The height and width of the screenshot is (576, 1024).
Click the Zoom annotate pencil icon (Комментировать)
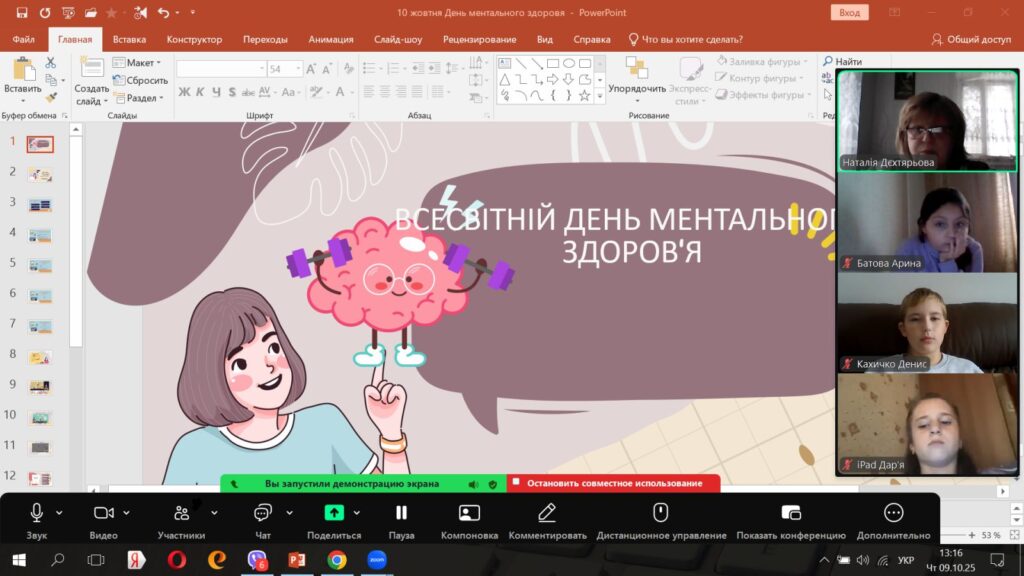tap(546, 513)
